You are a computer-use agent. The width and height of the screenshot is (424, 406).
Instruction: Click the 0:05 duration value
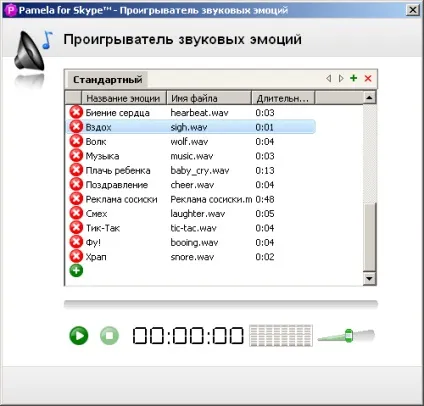[x=265, y=214]
